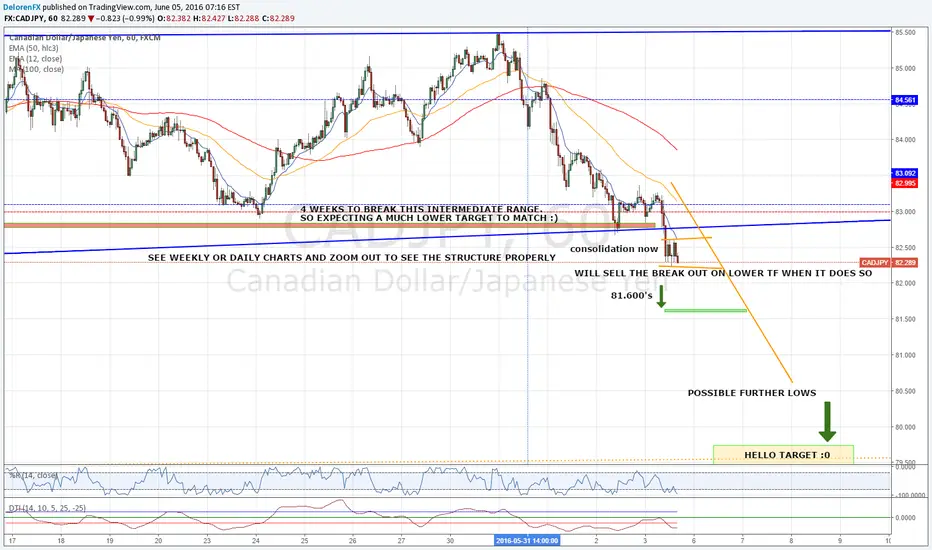The image size is (932, 550).
Task: Click the -100.0000 scale label in %R pane
Action: [x=910, y=495]
